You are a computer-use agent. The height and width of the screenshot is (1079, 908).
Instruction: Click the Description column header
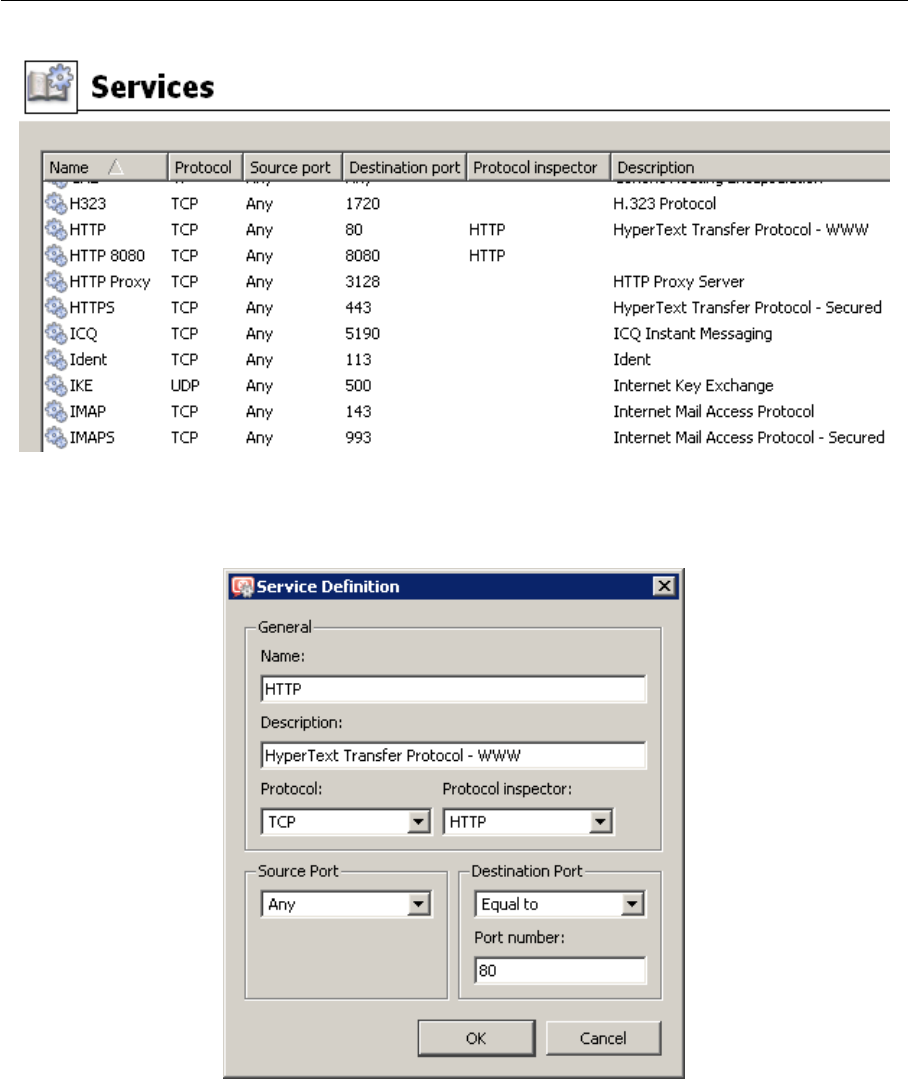[750, 167]
